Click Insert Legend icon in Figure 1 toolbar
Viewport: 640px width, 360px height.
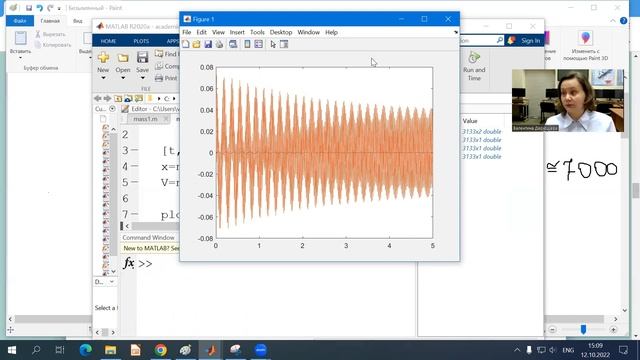pyautogui.click(x=258, y=44)
